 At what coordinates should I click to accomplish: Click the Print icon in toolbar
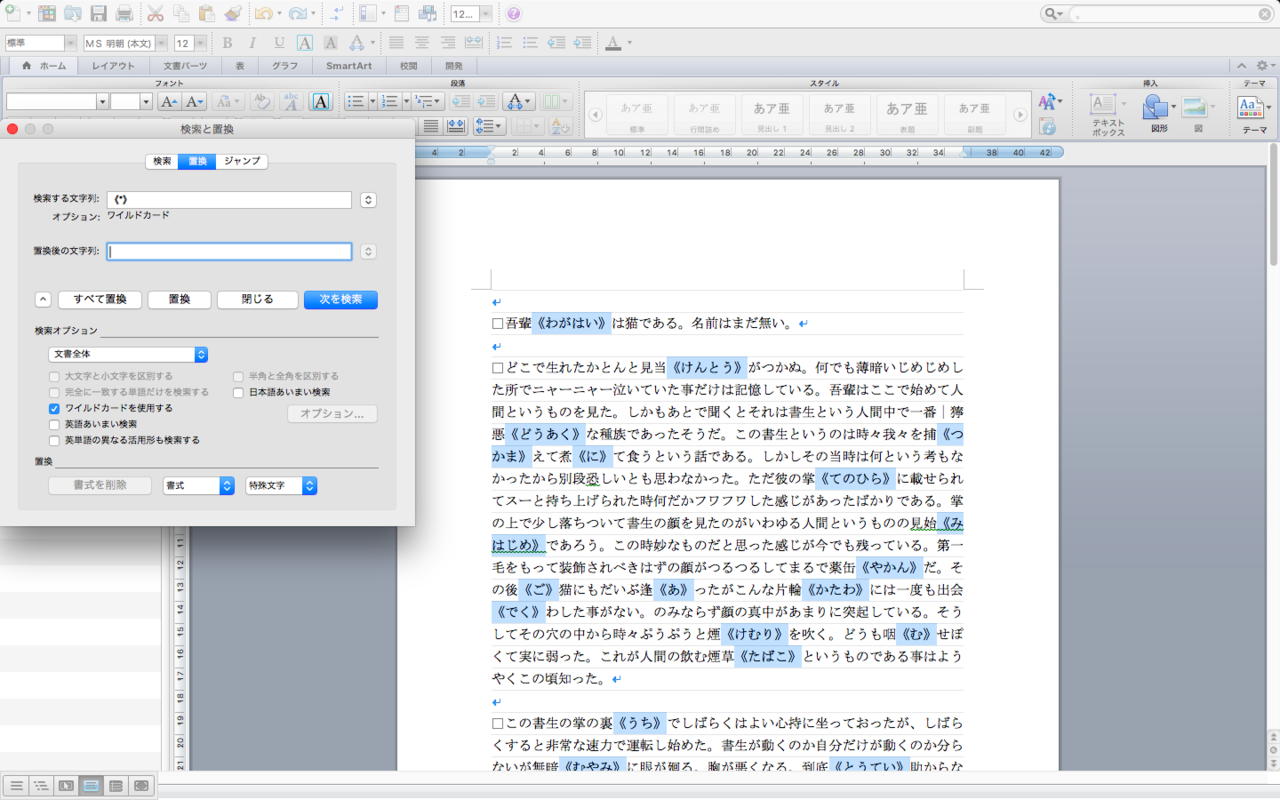pyautogui.click(x=124, y=14)
